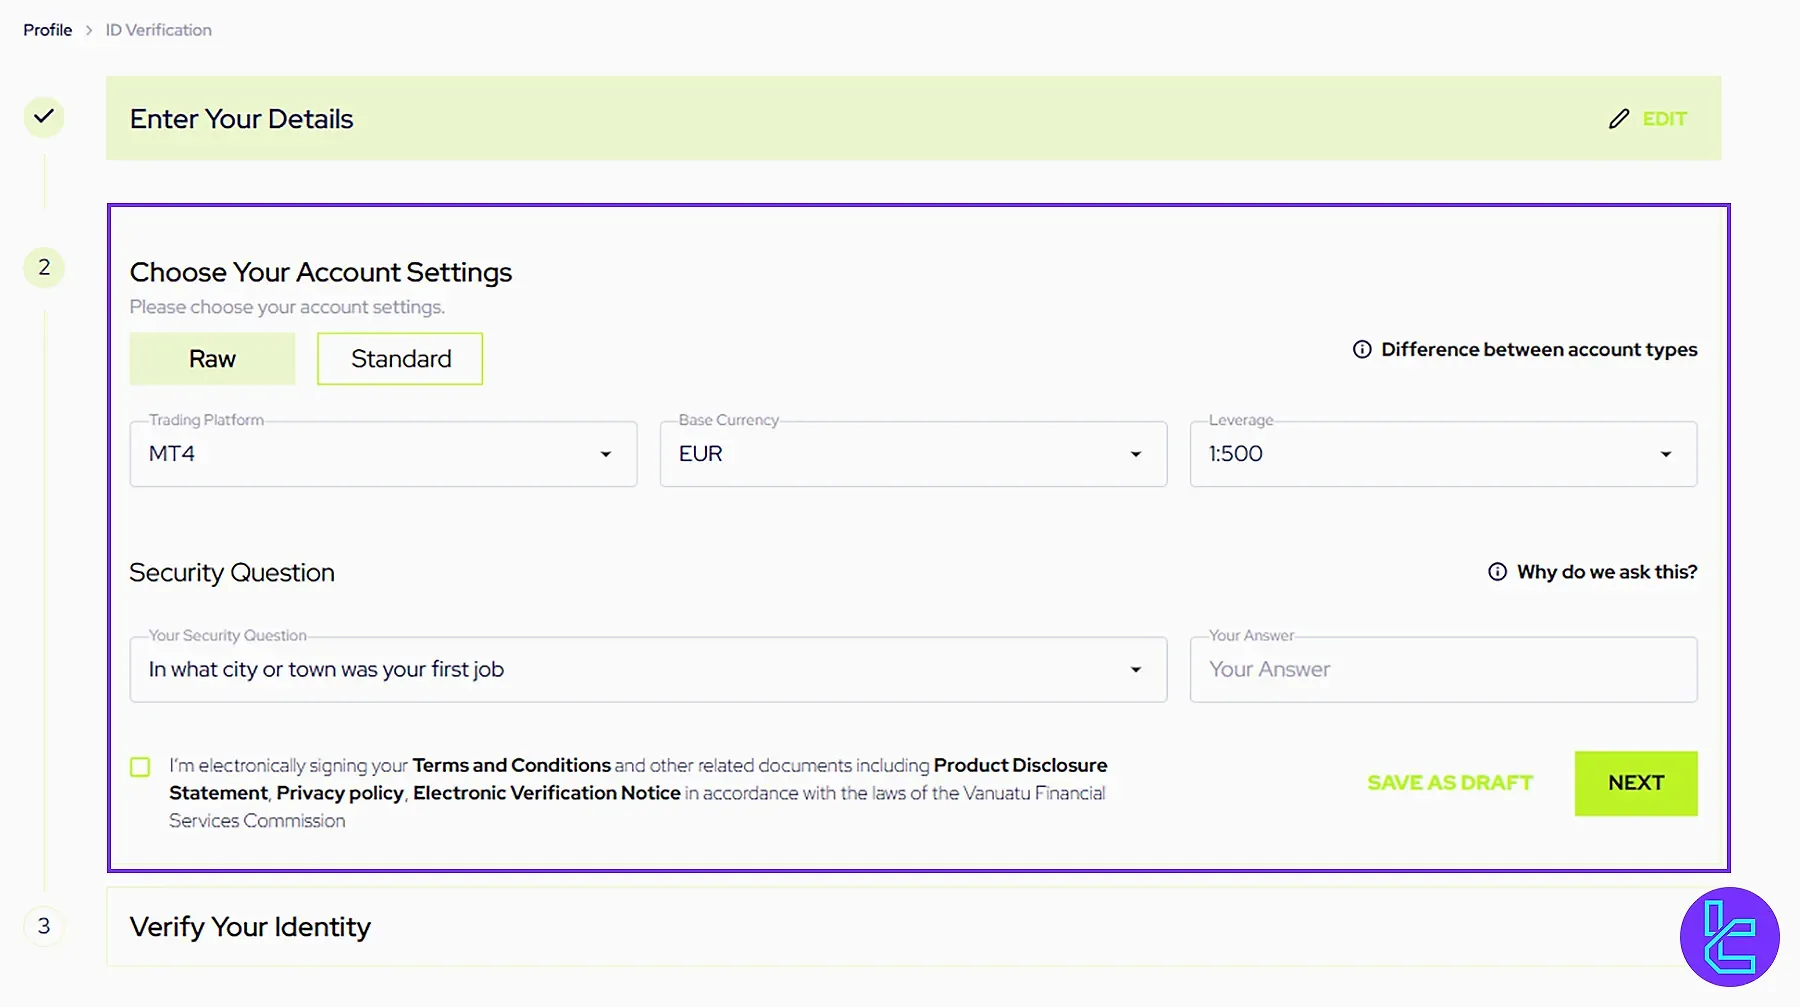Click the info icon next to Difference between account types
Screen dimensions: 1800x1007
pyautogui.click(x=1362, y=349)
